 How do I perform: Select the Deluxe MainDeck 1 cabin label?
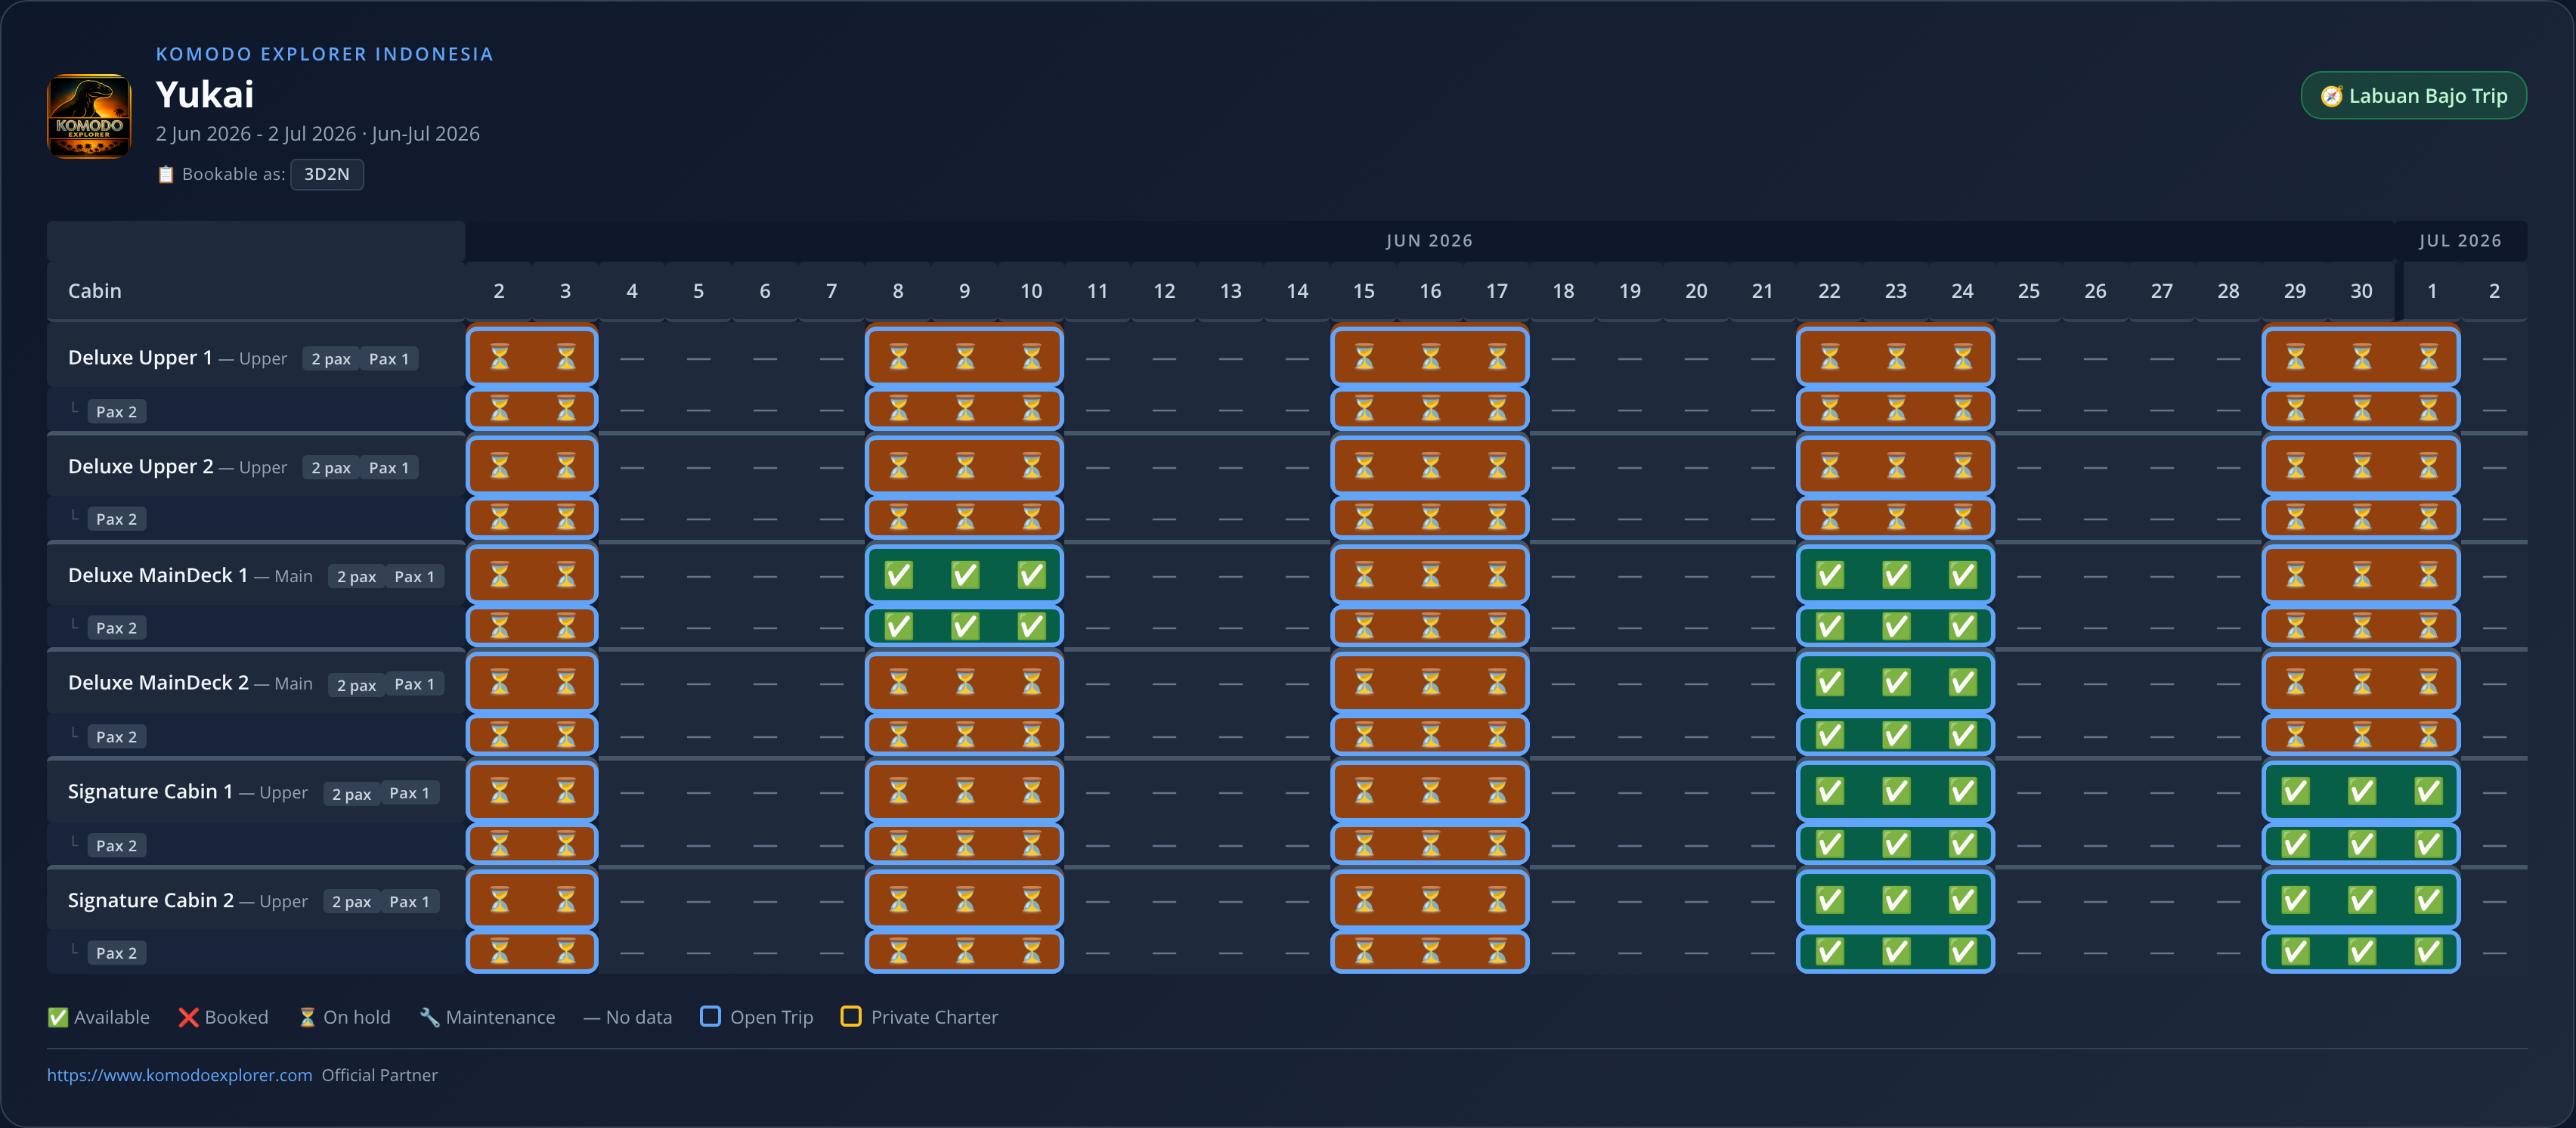click(x=158, y=575)
